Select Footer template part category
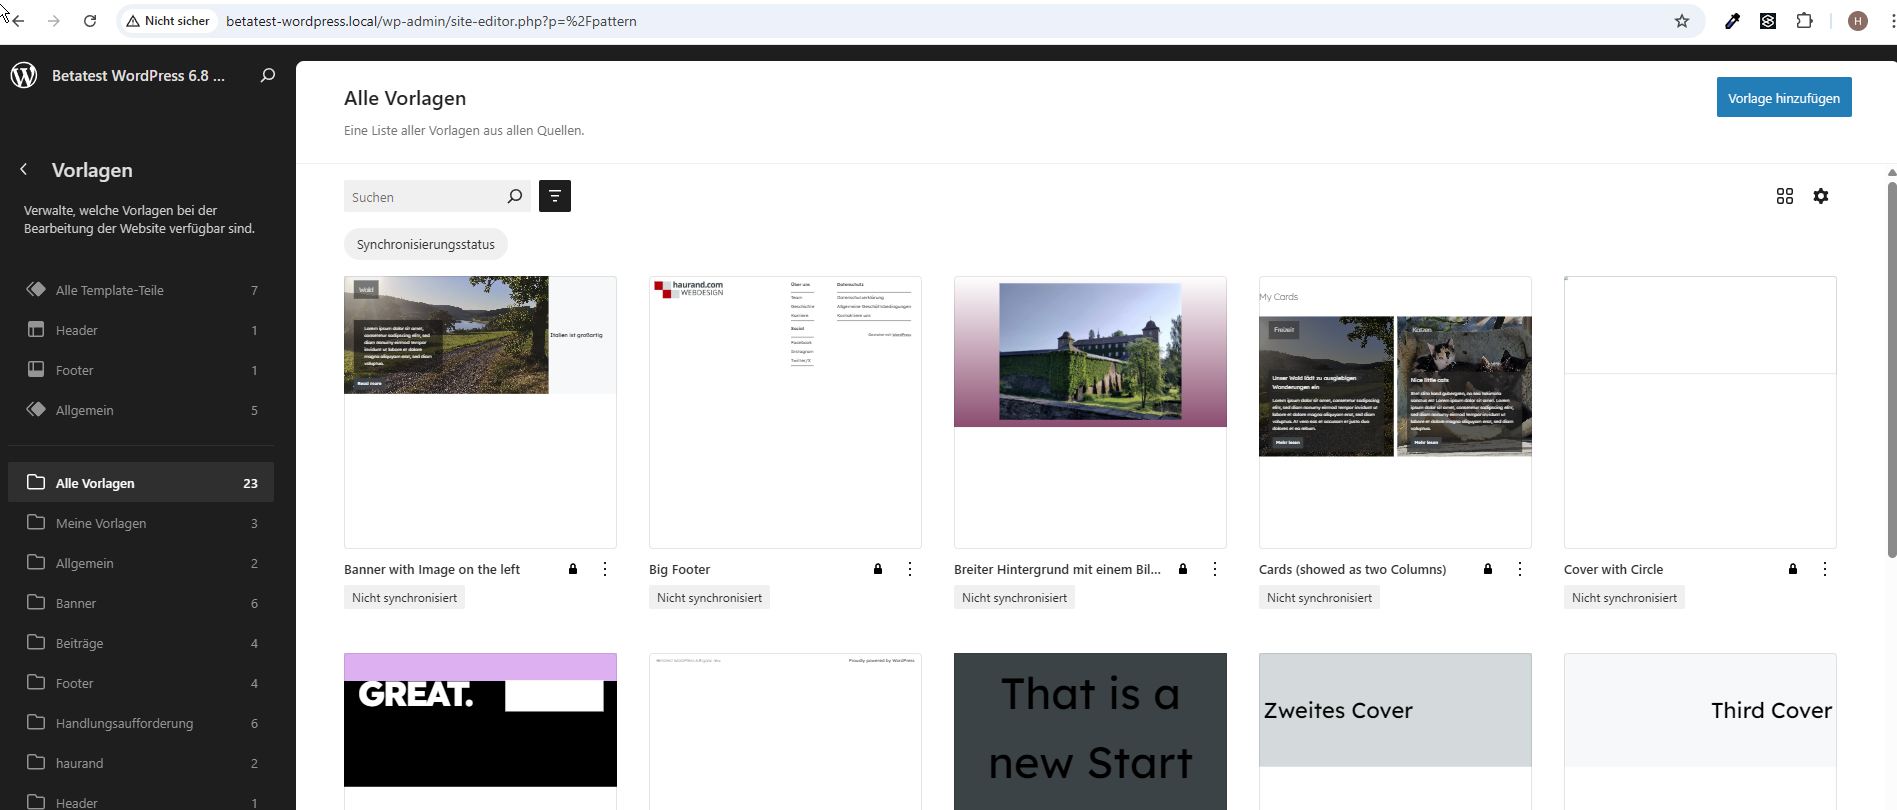This screenshot has height=810, width=1897. [141, 370]
